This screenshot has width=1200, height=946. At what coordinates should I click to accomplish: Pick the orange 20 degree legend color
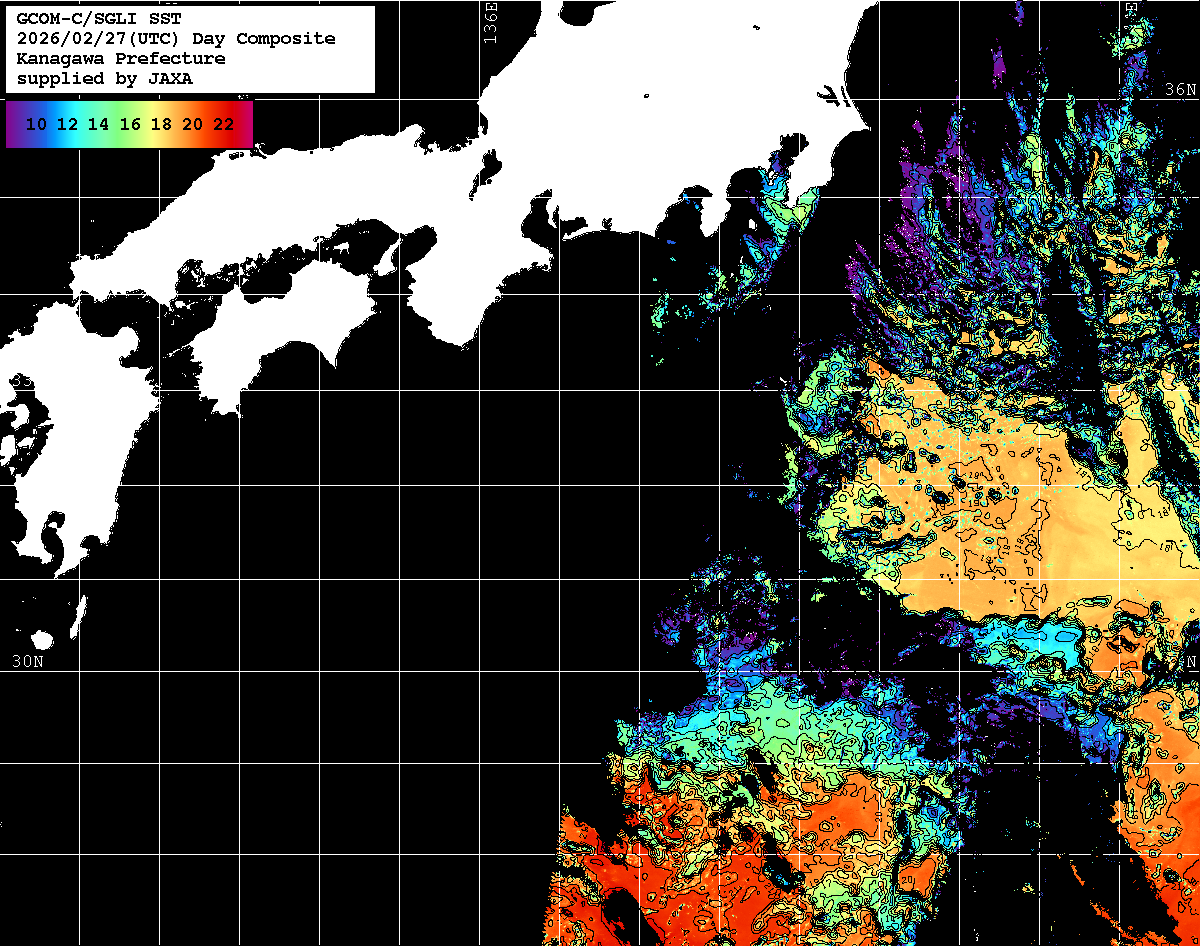[192, 125]
